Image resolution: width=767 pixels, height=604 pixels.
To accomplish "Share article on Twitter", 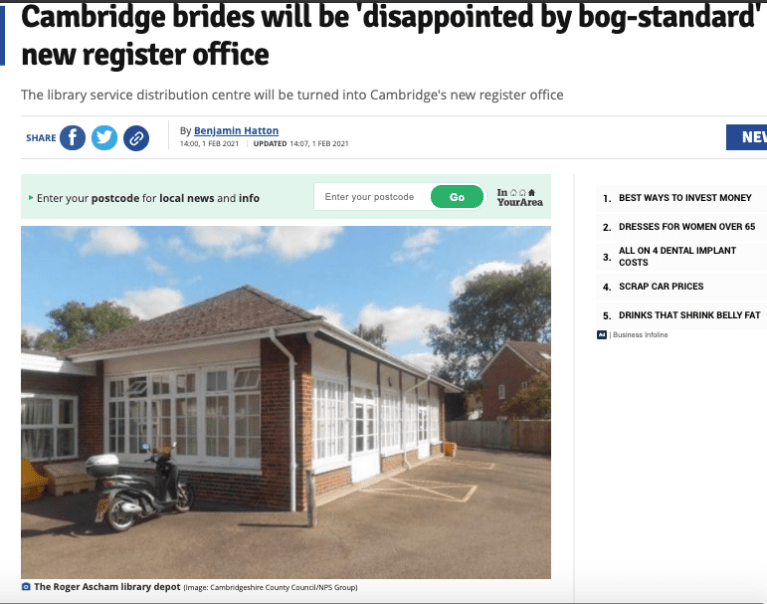I will [x=104, y=138].
